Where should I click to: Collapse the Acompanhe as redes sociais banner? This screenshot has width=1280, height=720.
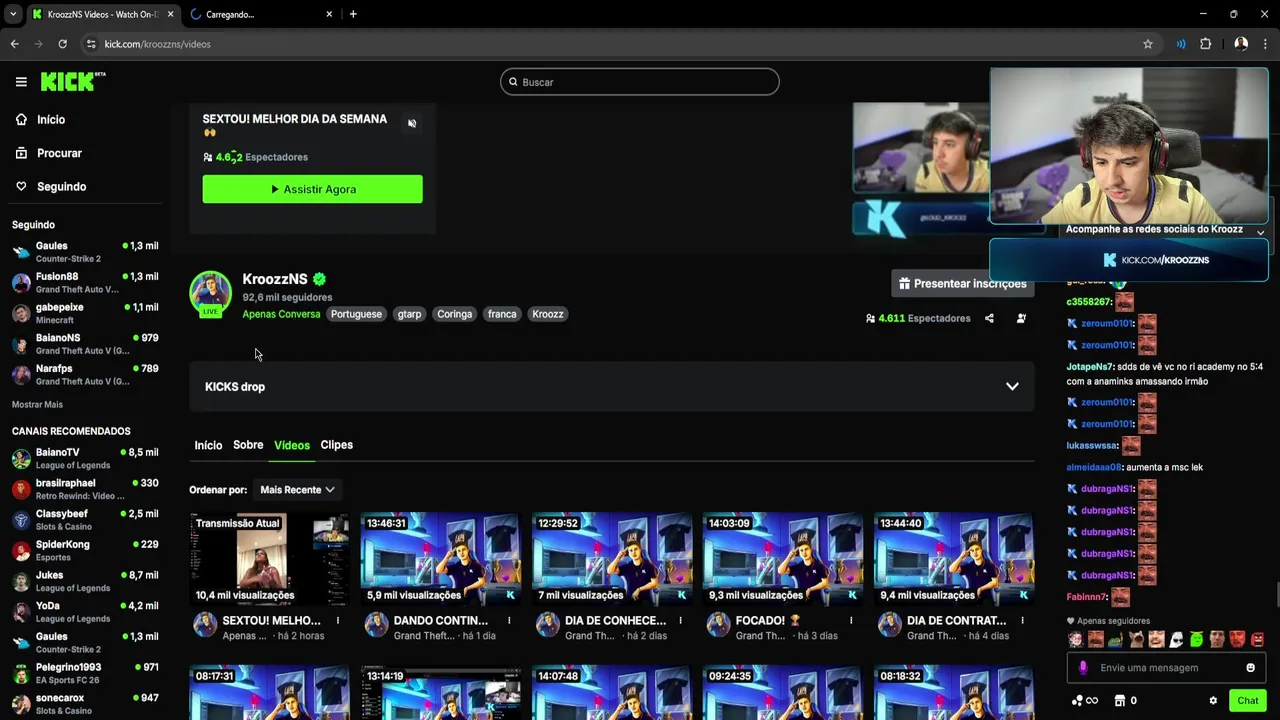(x=1260, y=231)
